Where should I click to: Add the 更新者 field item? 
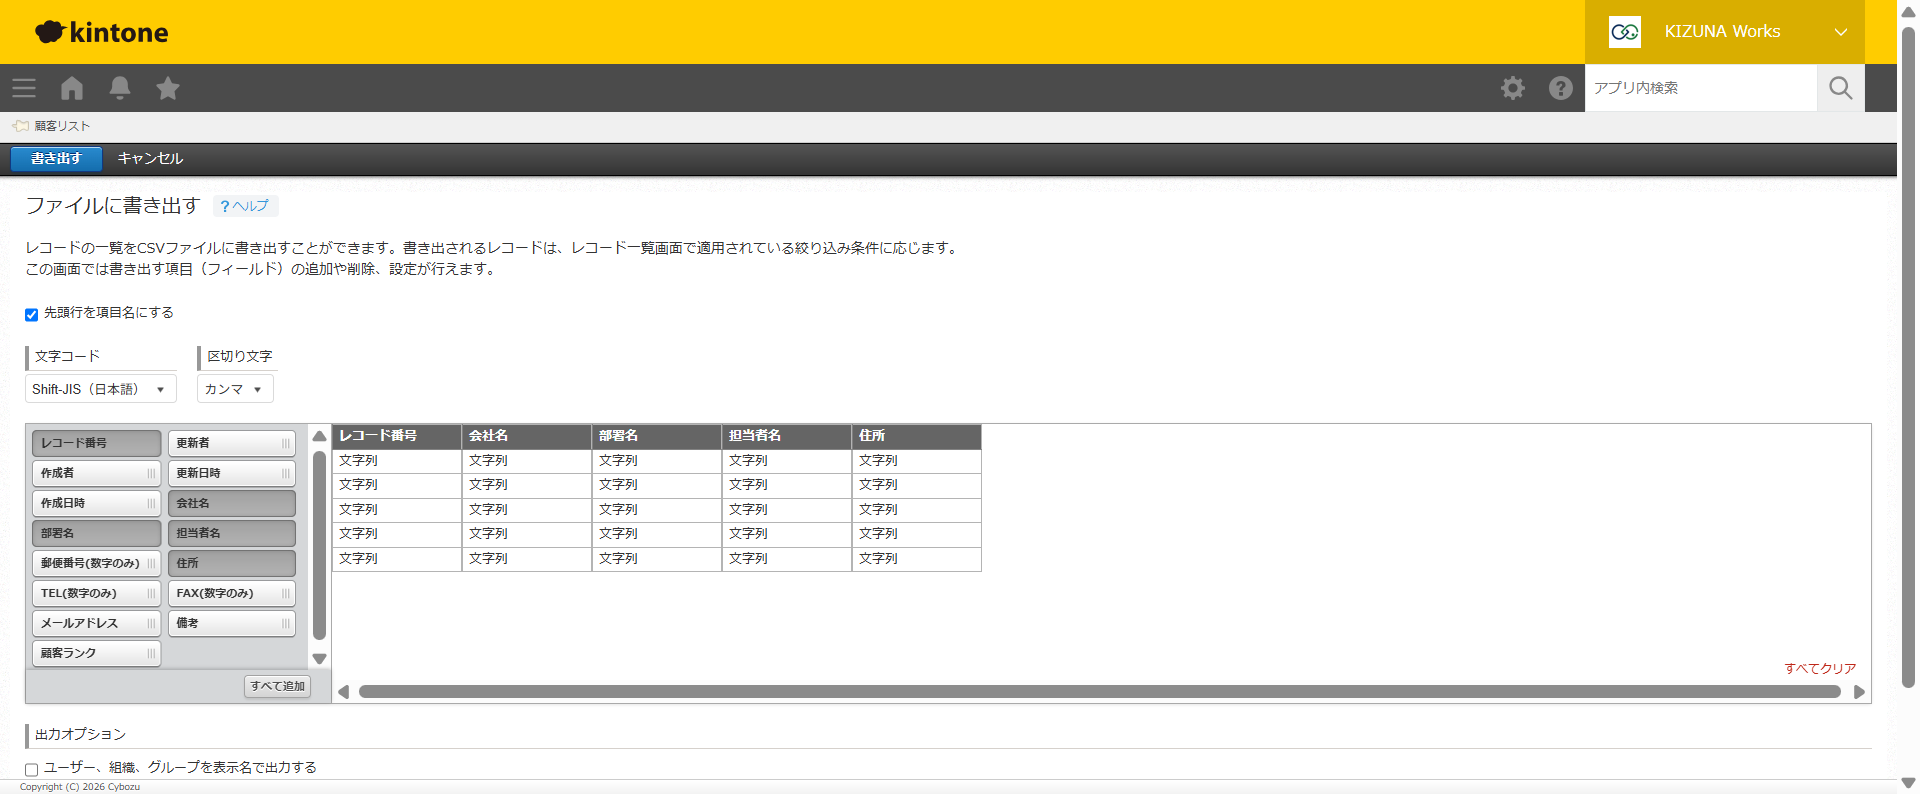(x=232, y=443)
